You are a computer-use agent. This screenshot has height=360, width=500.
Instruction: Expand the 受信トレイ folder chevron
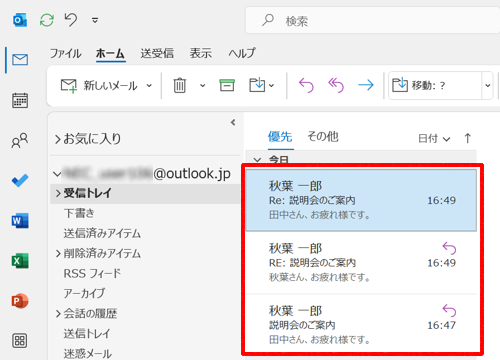[x=58, y=193]
